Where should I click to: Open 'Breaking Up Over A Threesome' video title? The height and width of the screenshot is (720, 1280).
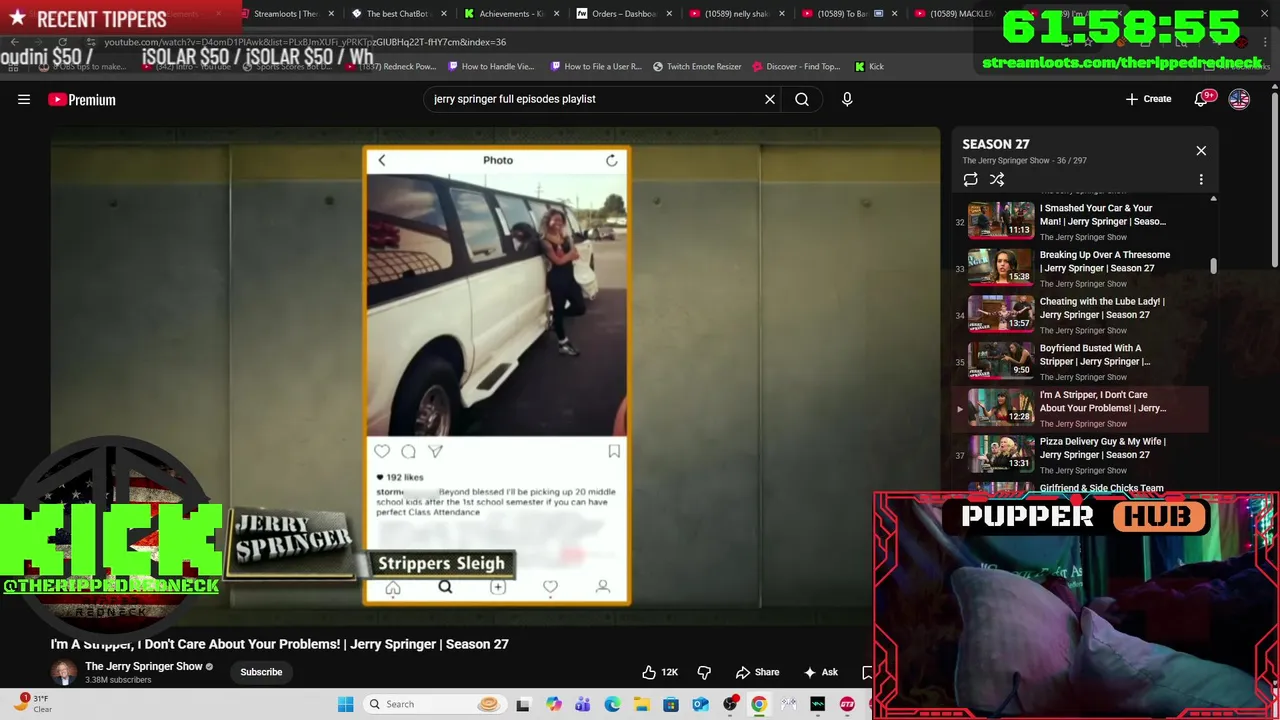[x=1104, y=261]
